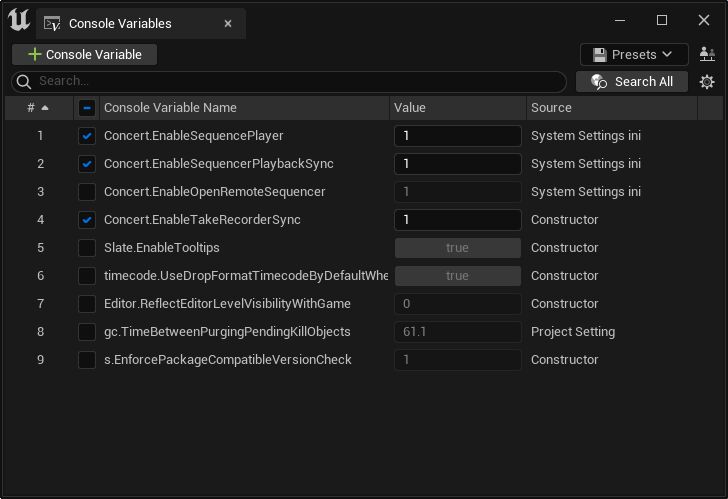Sort by the # column header
This screenshot has height=499, width=728.
(37, 108)
